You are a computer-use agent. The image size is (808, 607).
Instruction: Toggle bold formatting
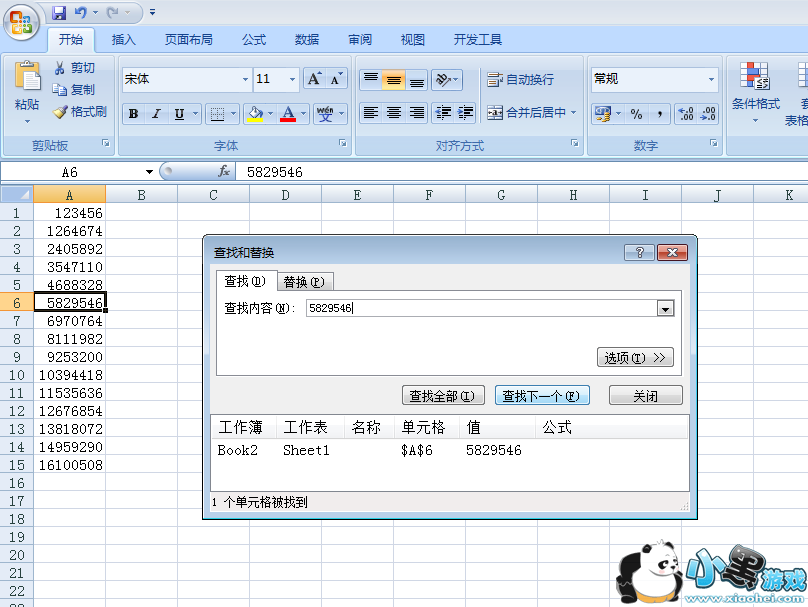click(133, 114)
